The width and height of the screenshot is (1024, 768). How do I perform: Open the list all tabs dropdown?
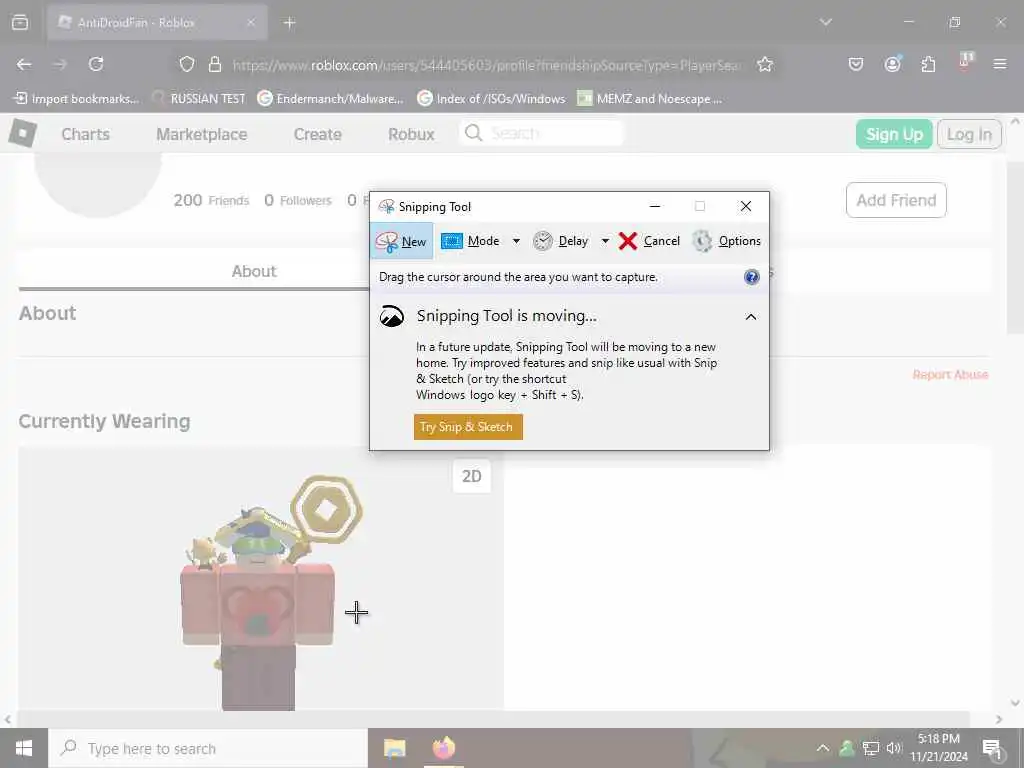pyautogui.click(x=825, y=22)
